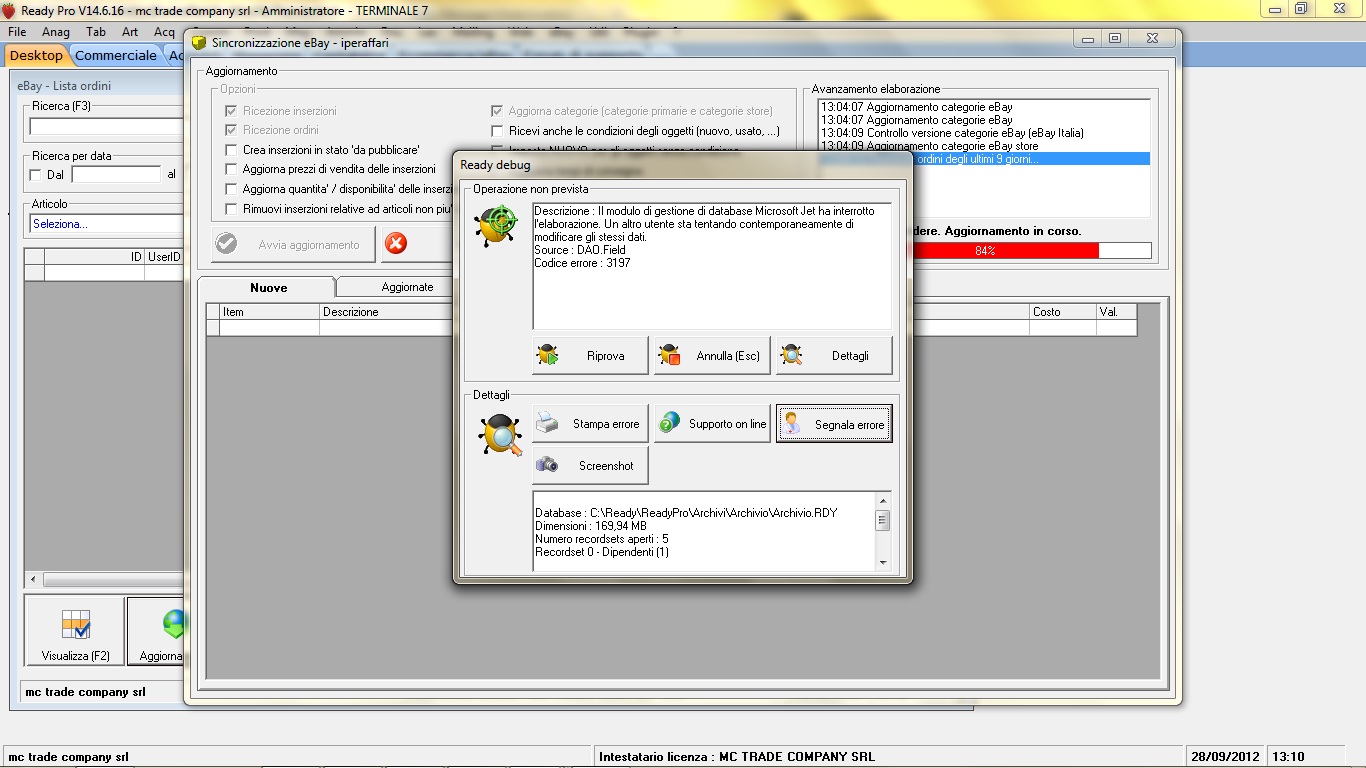
Task: Click the 'Codice errore : 3197' text
Action: click(582, 263)
